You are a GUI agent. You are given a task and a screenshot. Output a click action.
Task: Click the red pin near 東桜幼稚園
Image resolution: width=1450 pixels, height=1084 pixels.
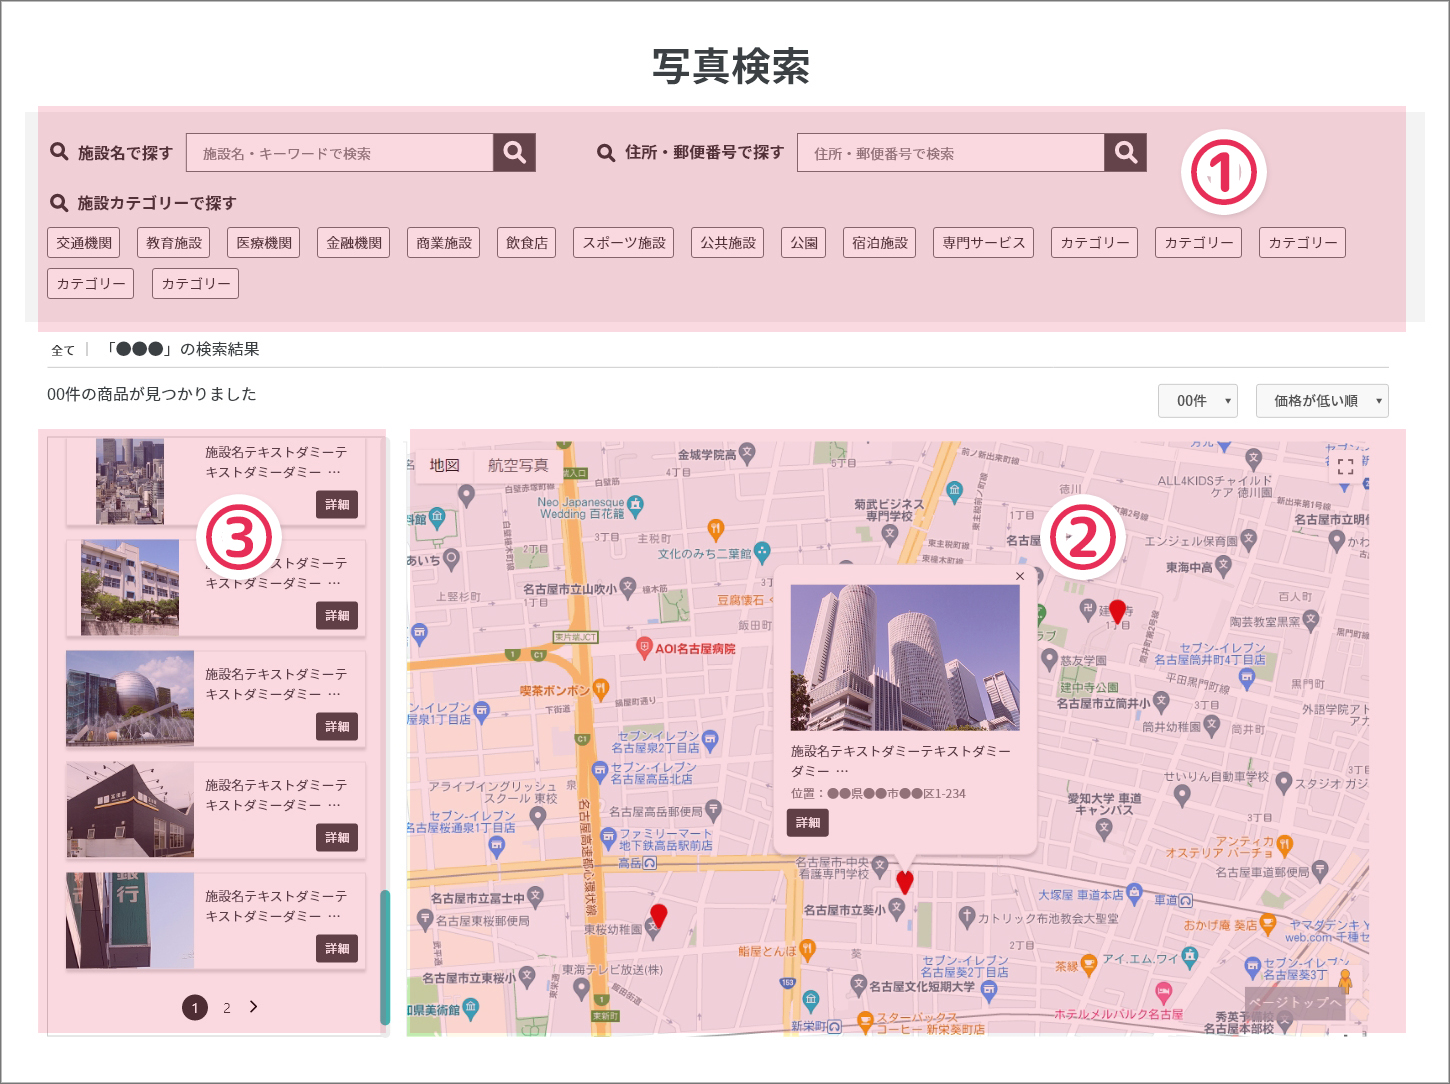658,915
